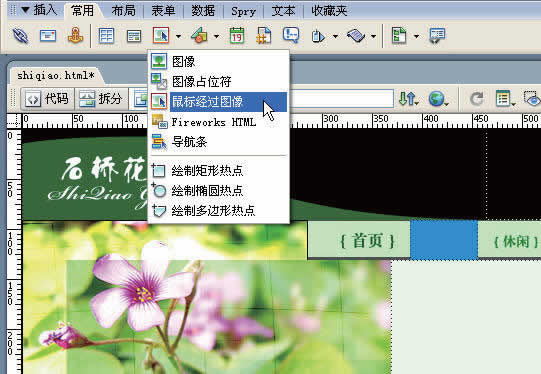
Task: Expand the Media dropdown arrow
Action: pyautogui.click(x=216, y=36)
